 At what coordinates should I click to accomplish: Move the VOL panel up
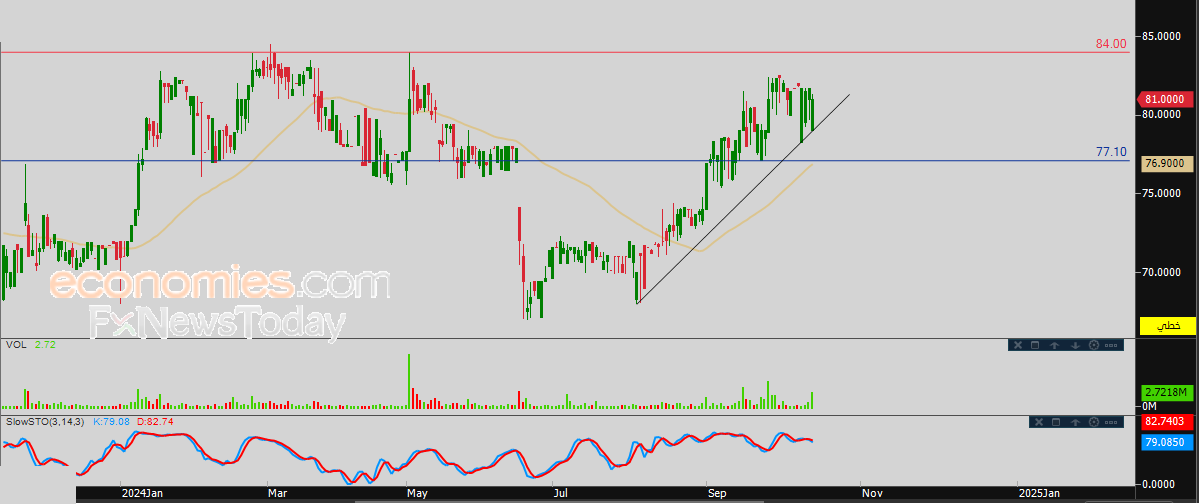pos(1055,345)
